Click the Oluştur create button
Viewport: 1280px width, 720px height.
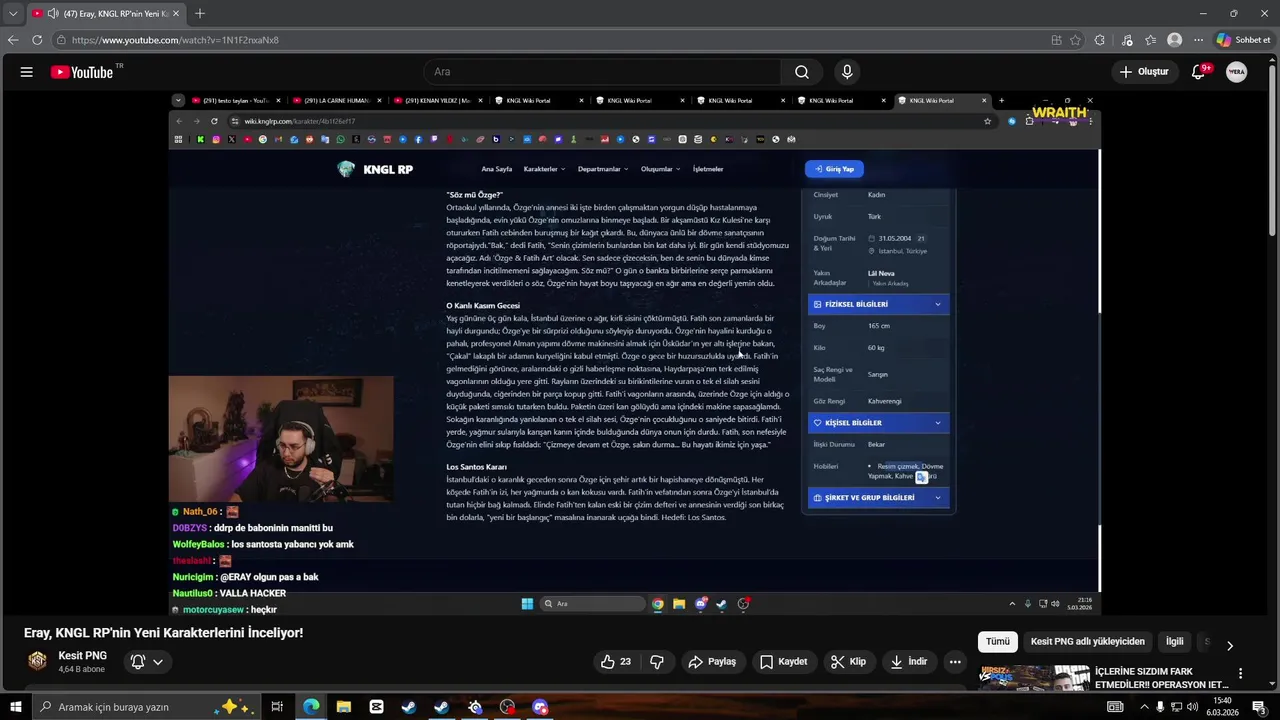click(x=1144, y=72)
